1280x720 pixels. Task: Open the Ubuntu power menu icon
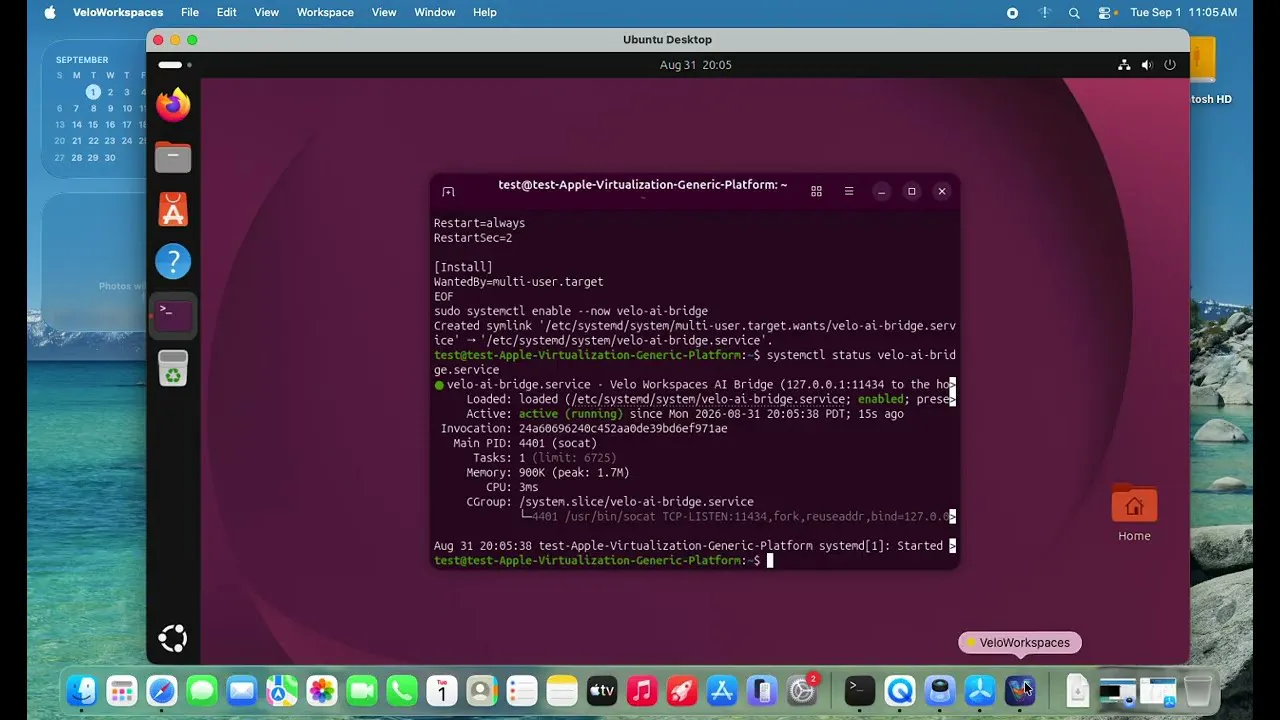tap(1170, 65)
